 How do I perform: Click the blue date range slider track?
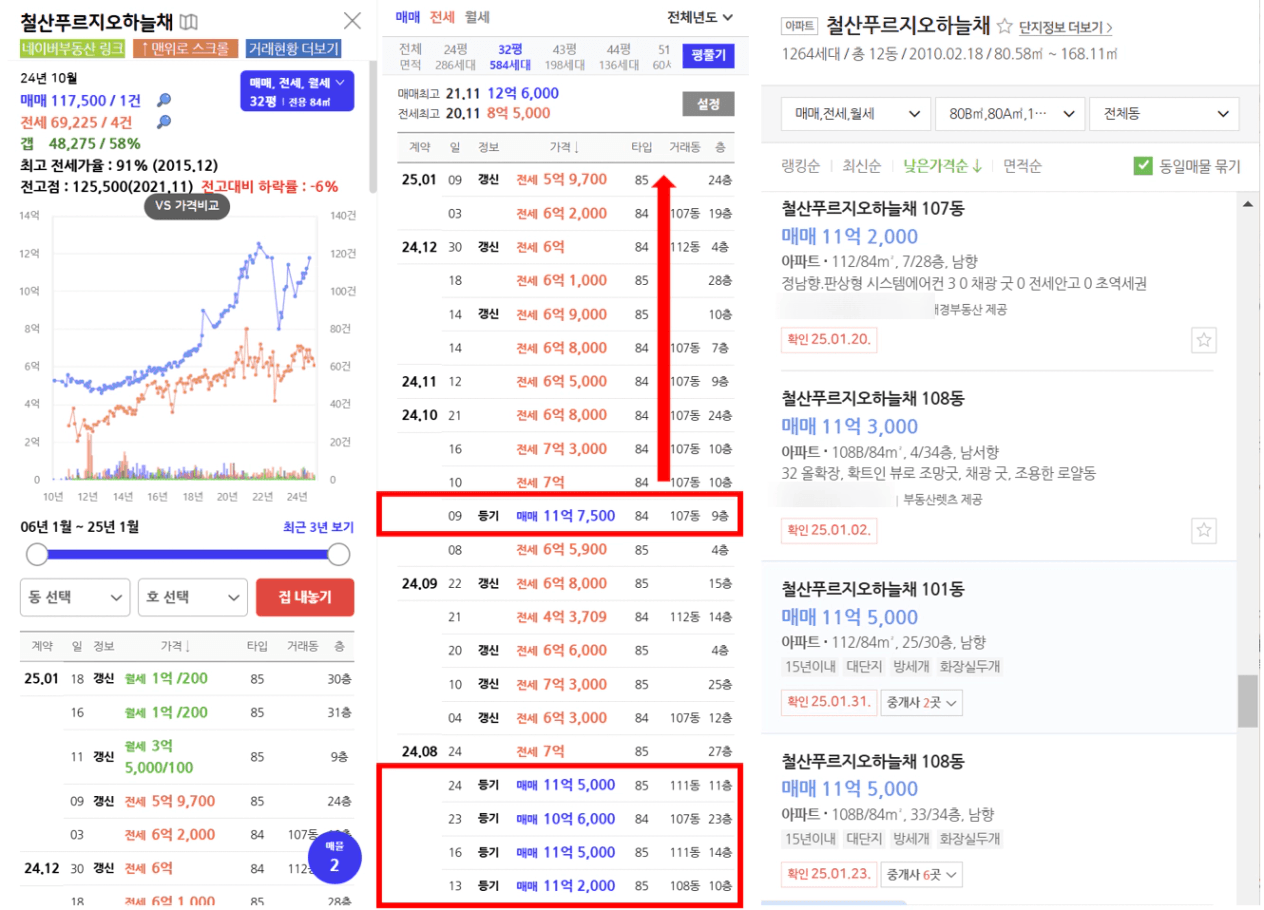tap(188, 554)
